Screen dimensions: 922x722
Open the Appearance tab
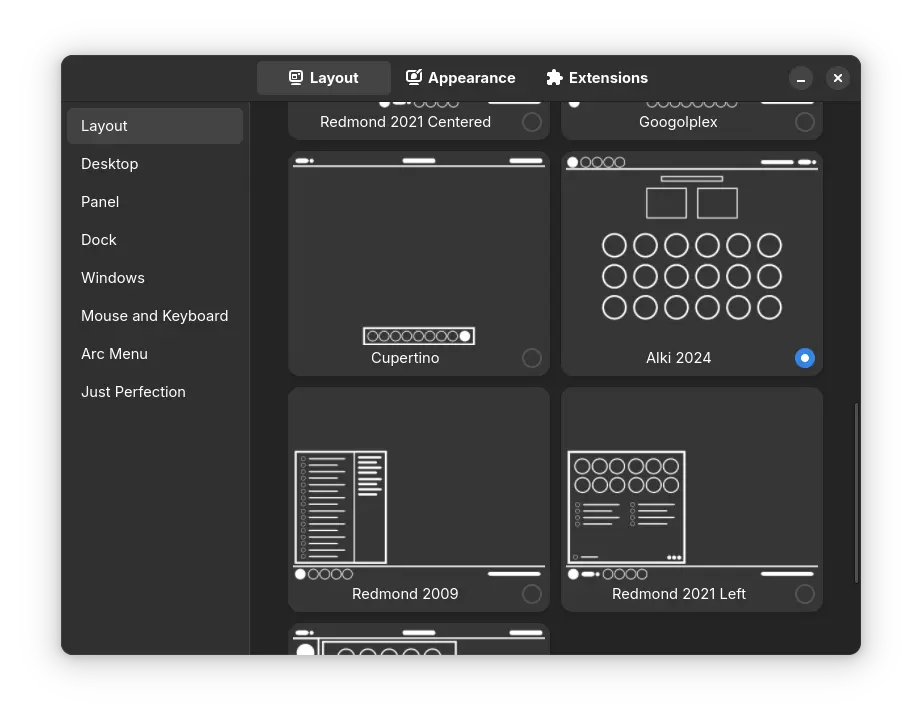460,78
